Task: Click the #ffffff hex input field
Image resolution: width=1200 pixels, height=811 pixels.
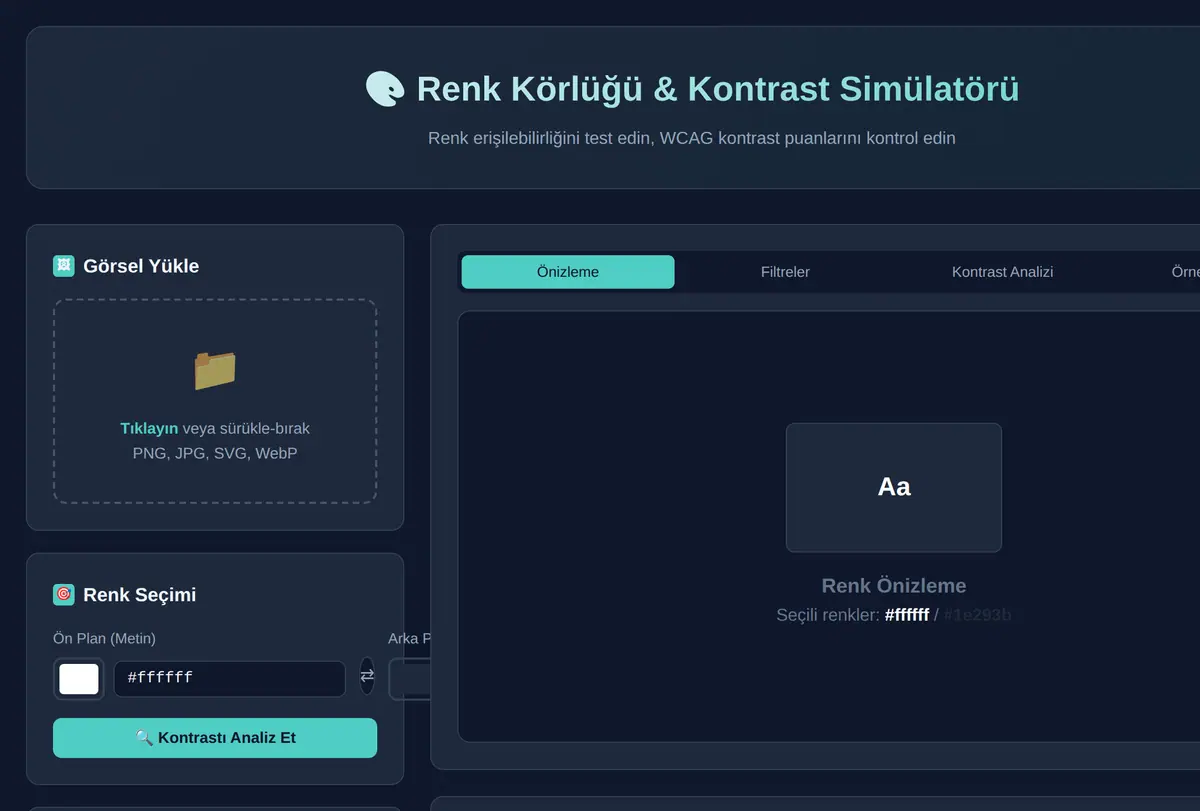Action: click(230, 679)
